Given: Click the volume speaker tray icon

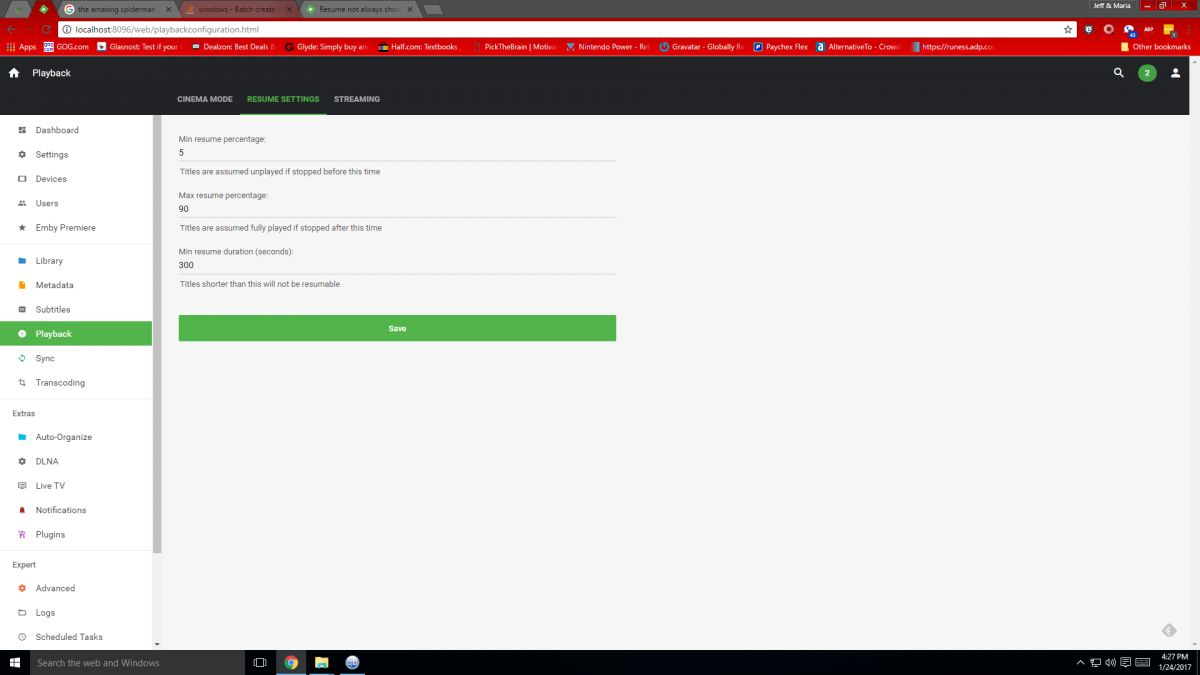Looking at the screenshot, I should (x=1110, y=662).
